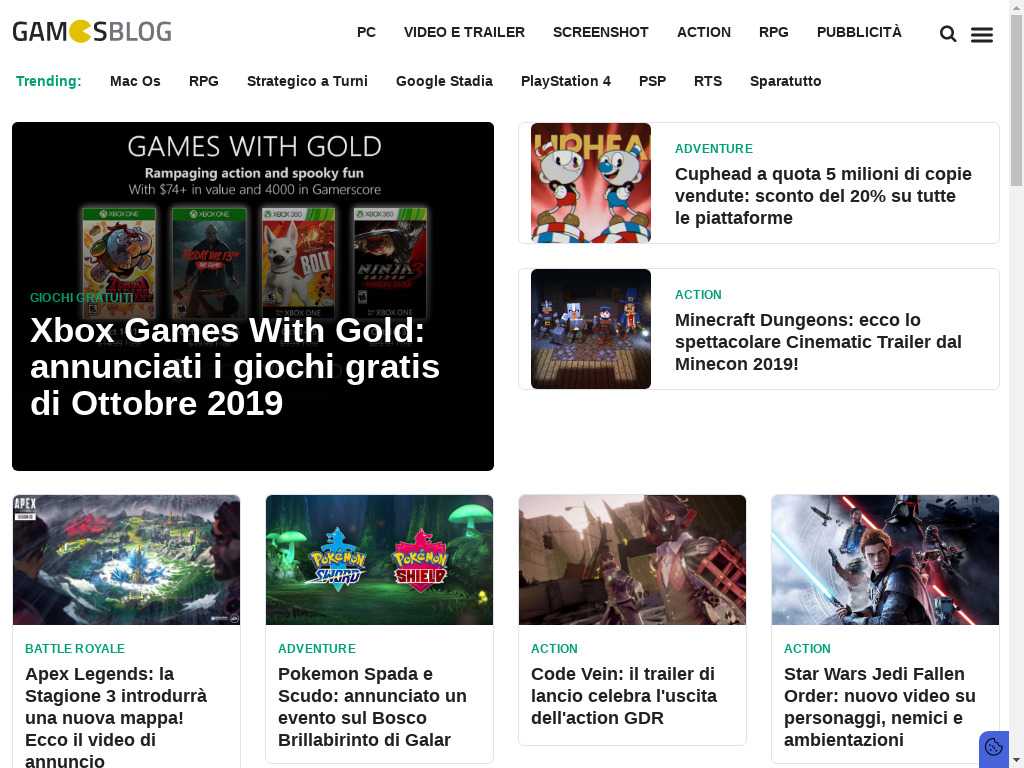Open the Minecraft Dungeons article thumbnail
The image size is (1024, 768).
point(591,328)
